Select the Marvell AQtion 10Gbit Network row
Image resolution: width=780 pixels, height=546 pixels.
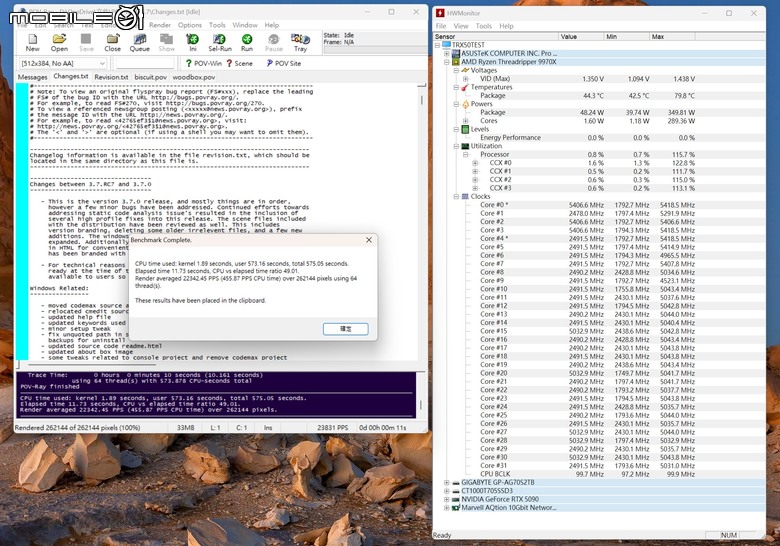point(599,508)
